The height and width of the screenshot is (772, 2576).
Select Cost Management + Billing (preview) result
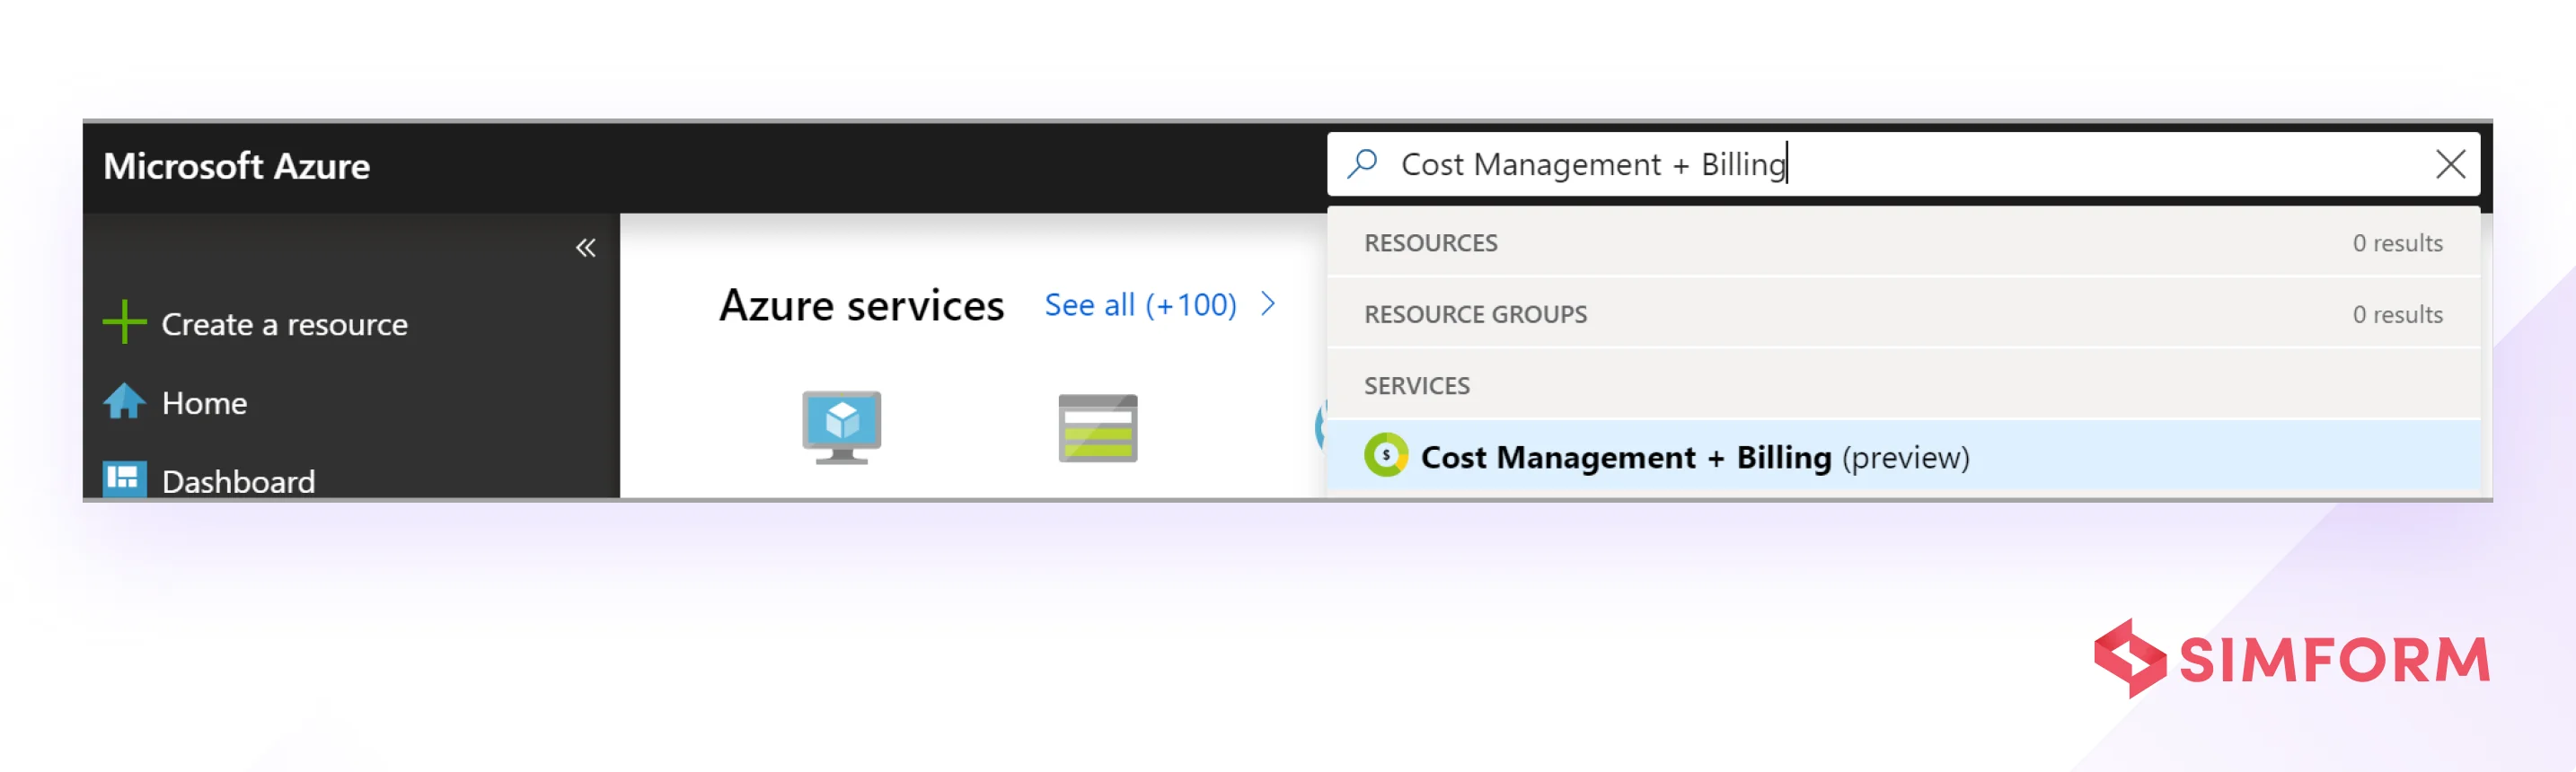coord(1902,457)
